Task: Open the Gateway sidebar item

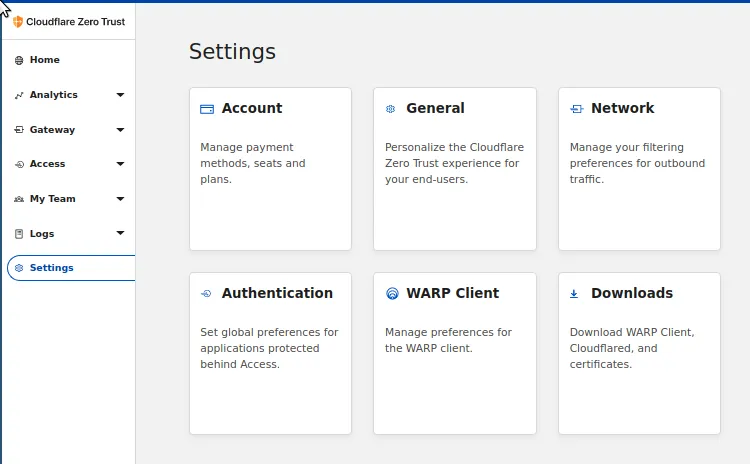Action: click(x=52, y=130)
